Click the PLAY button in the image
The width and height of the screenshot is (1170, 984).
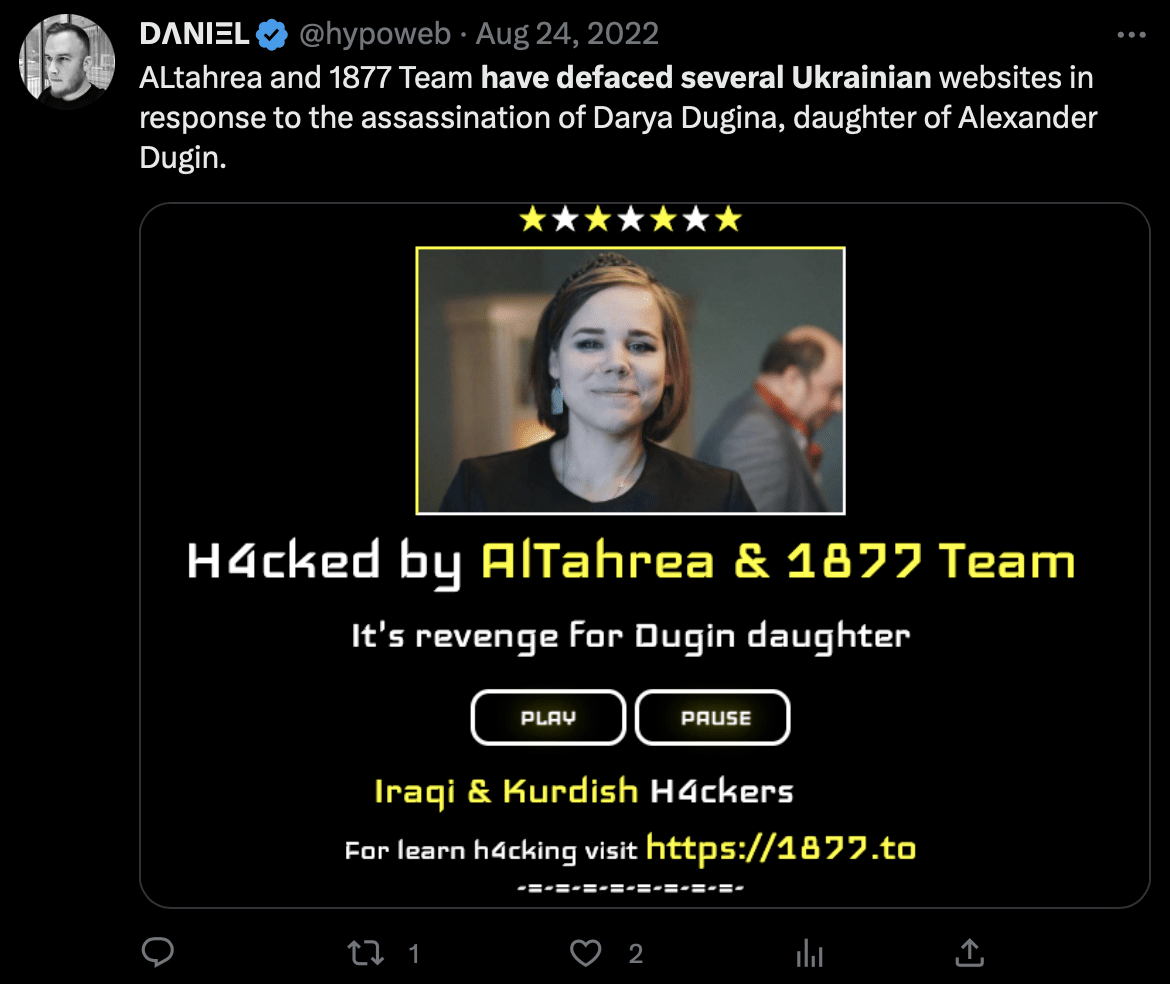tap(548, 718)
